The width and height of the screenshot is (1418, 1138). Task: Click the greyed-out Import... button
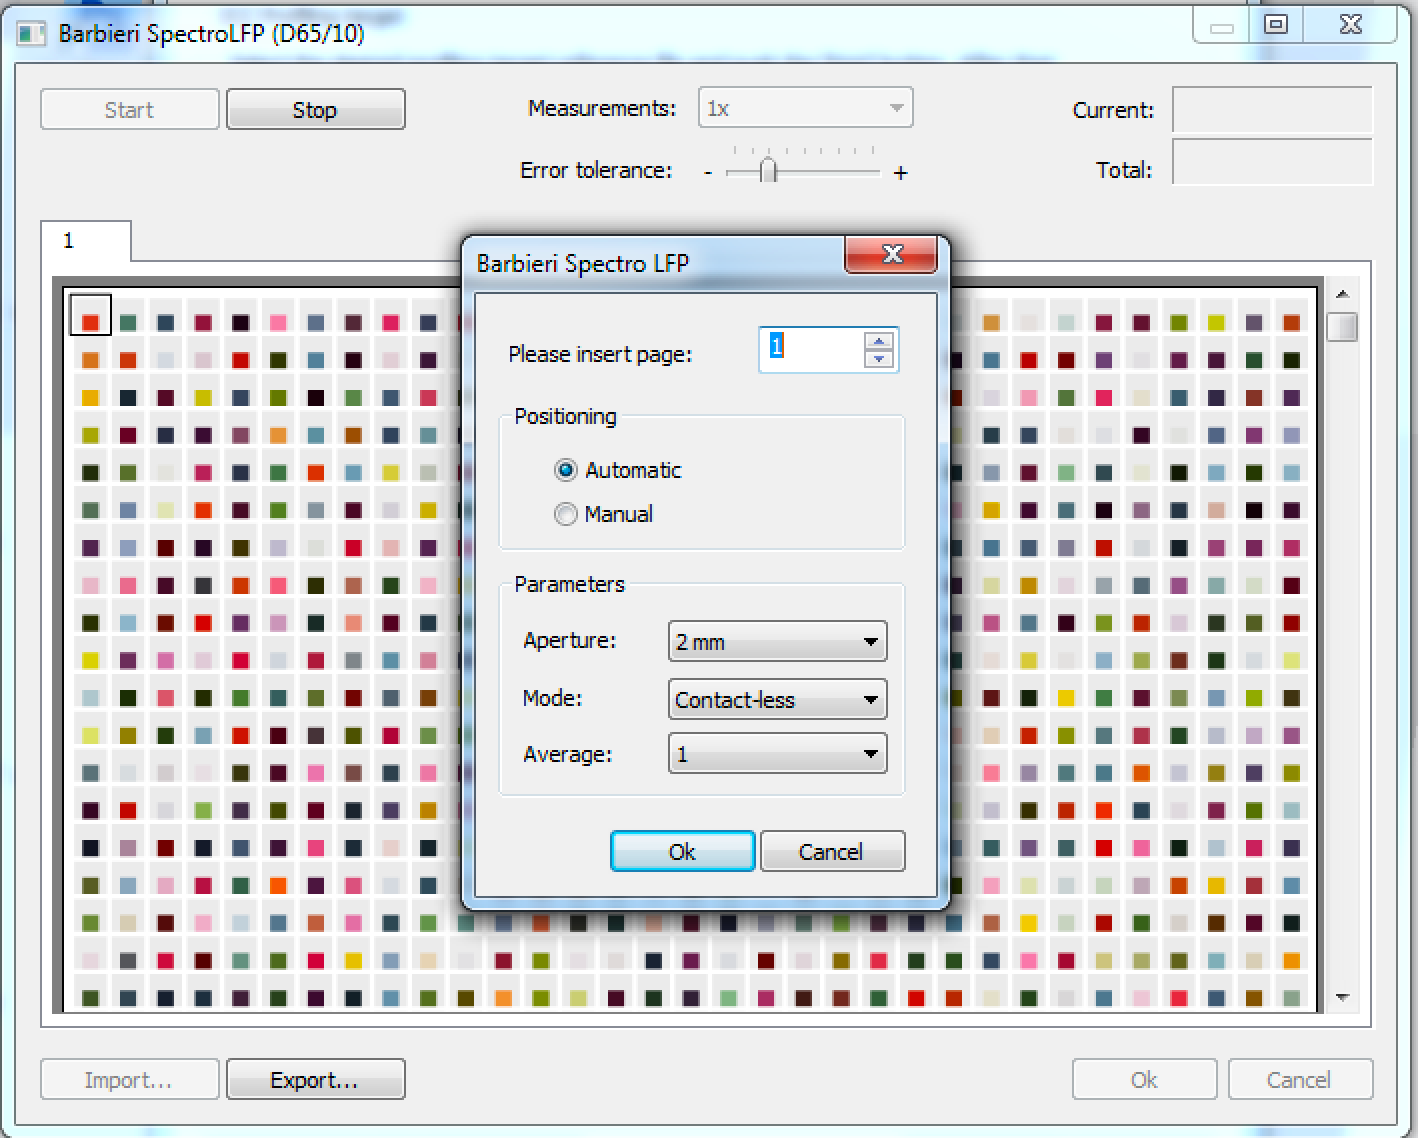tap(129, 1080)
